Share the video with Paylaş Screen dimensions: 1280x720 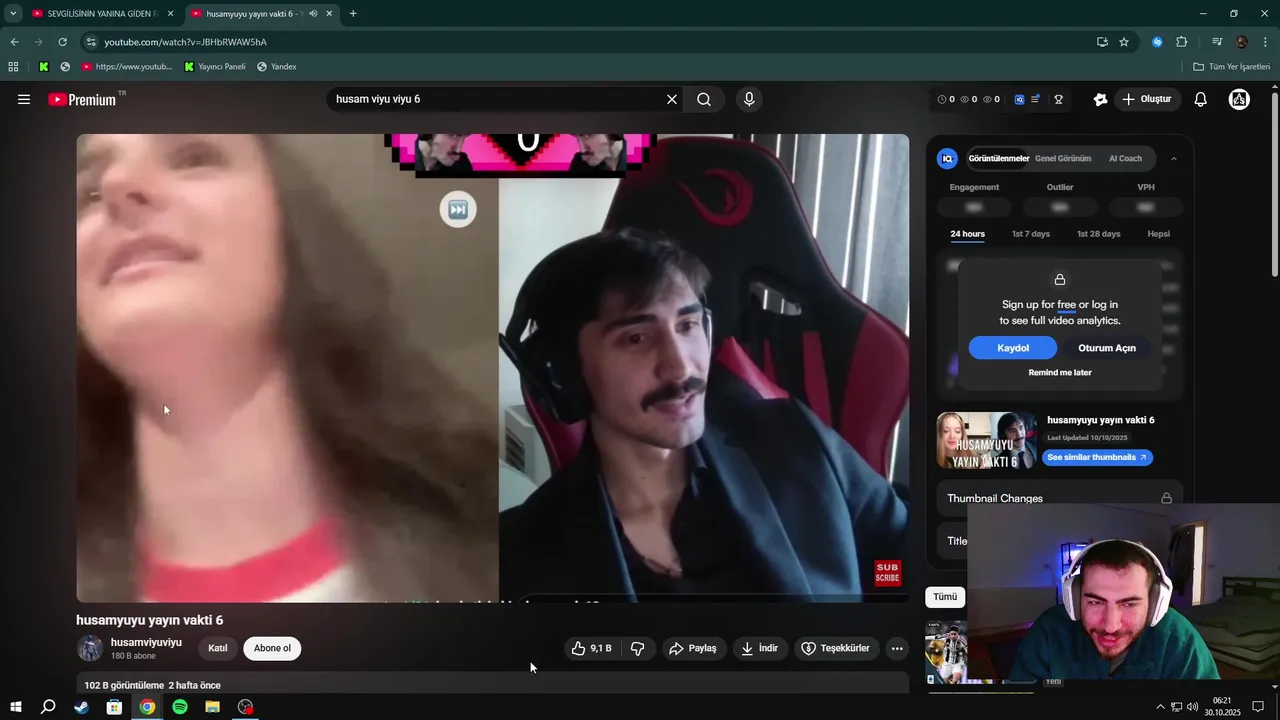coord(692,648)
